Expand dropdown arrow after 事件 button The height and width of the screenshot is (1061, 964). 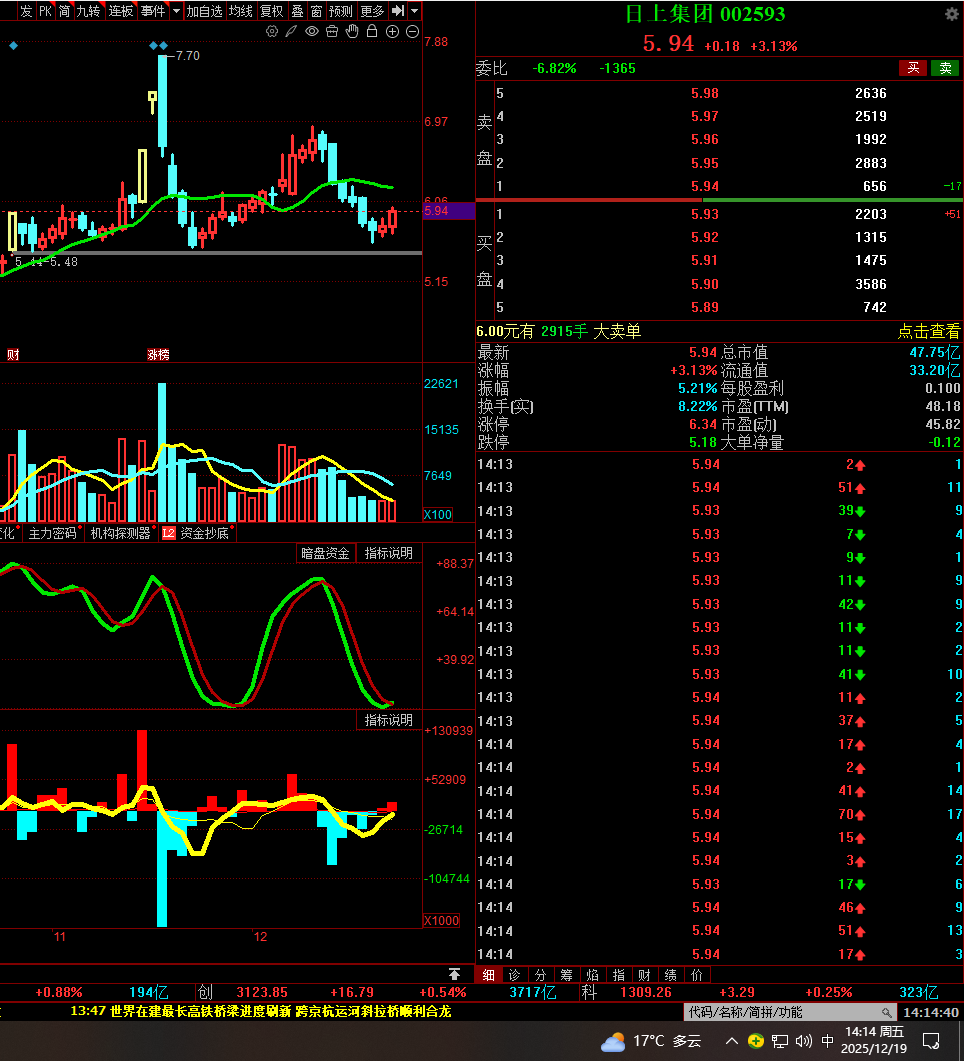pos(176,11)
